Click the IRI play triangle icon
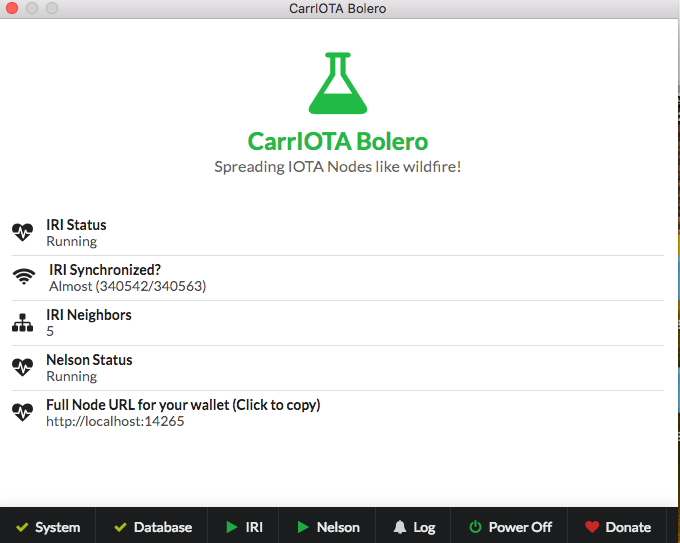The height and width of the screenshot is (543, 680). (232, 527)
